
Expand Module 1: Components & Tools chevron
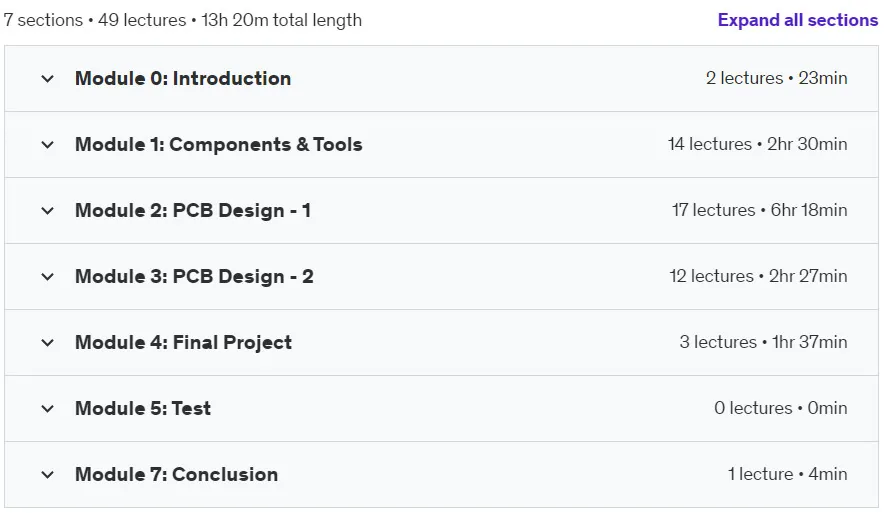click(x=48, y=145)
